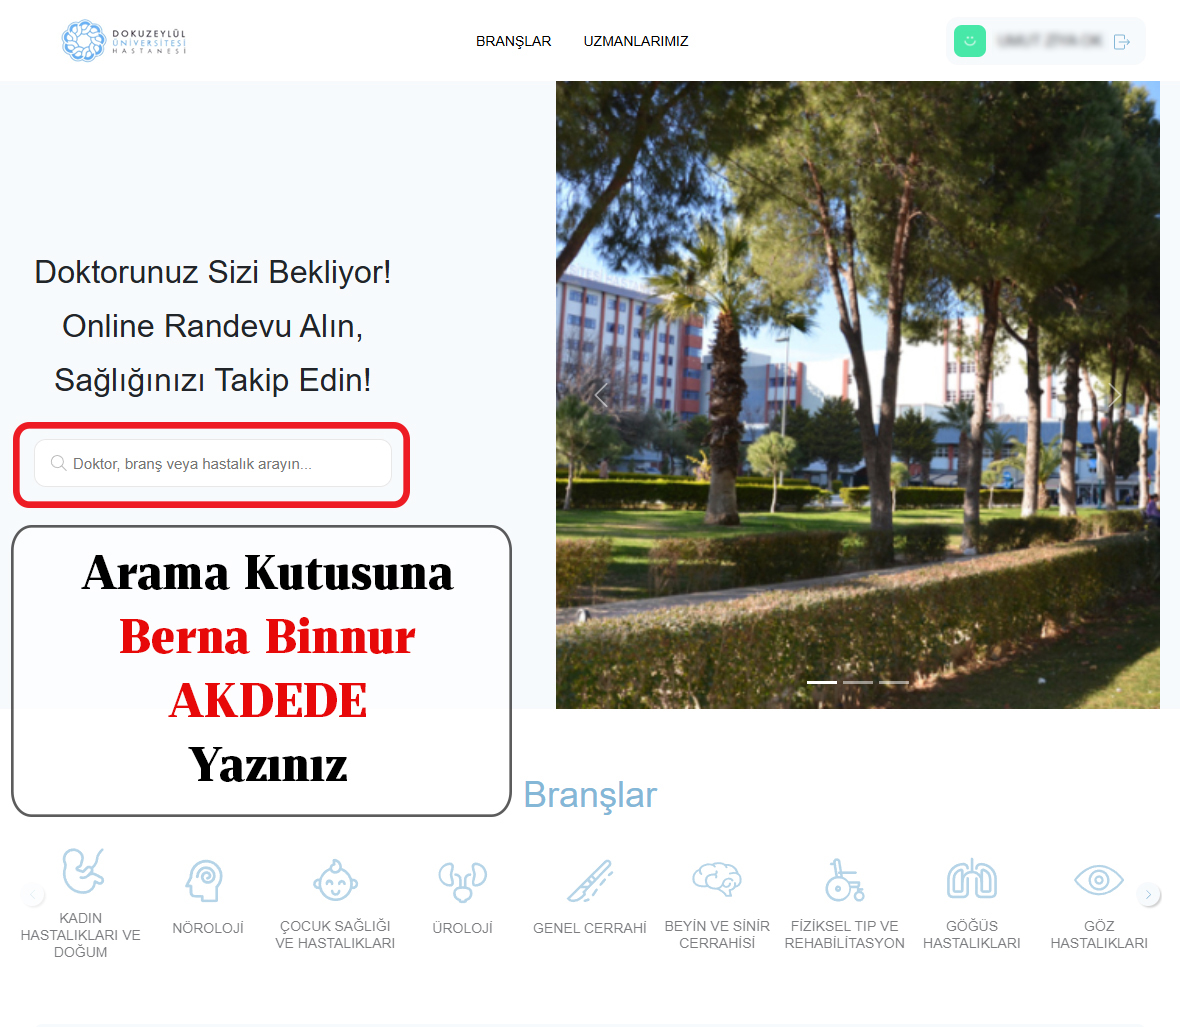Click the GENEL CERRAHİ label
The width and height of the screenshot is (1180, 1027).
click(590, 928)
